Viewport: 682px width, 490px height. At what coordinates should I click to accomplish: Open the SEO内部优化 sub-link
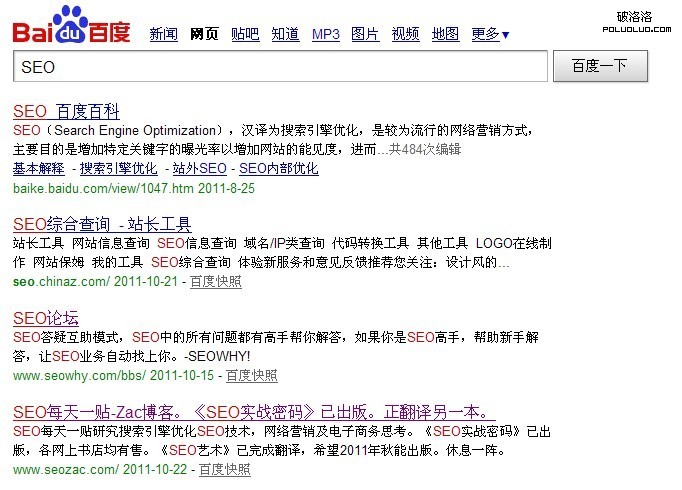[x=279, y=168]
